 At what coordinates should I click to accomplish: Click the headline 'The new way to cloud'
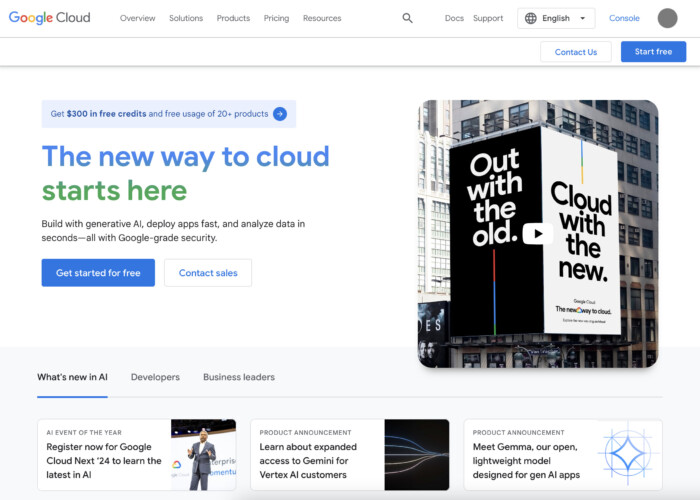coord(186,157)
